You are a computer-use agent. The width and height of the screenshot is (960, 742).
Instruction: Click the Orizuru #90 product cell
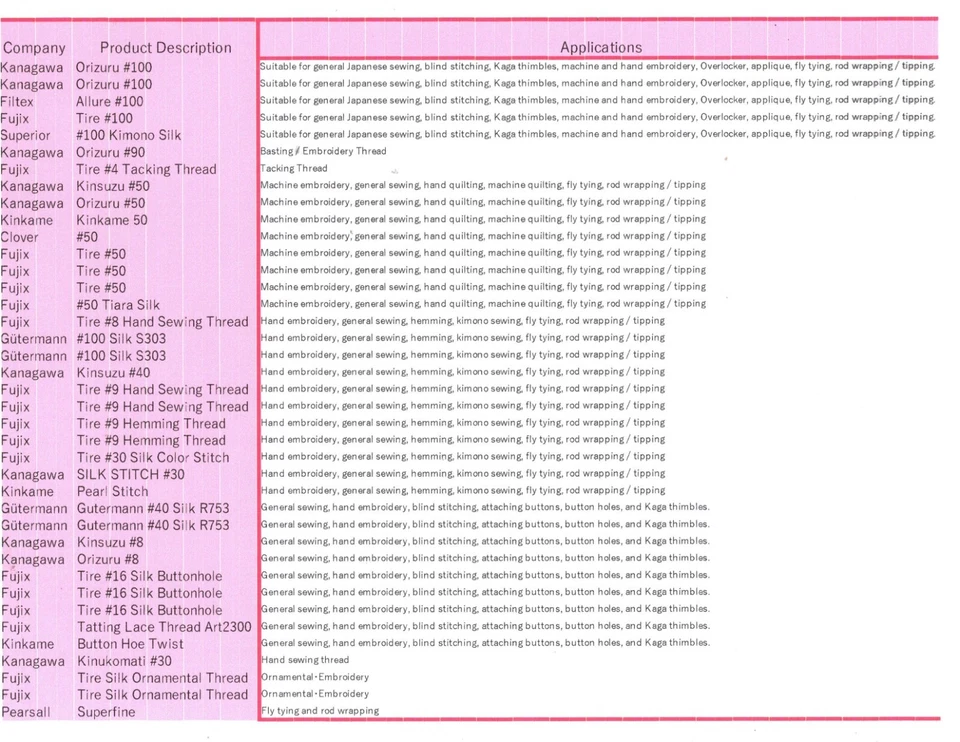pyautogui.click(x=110, y=152)
